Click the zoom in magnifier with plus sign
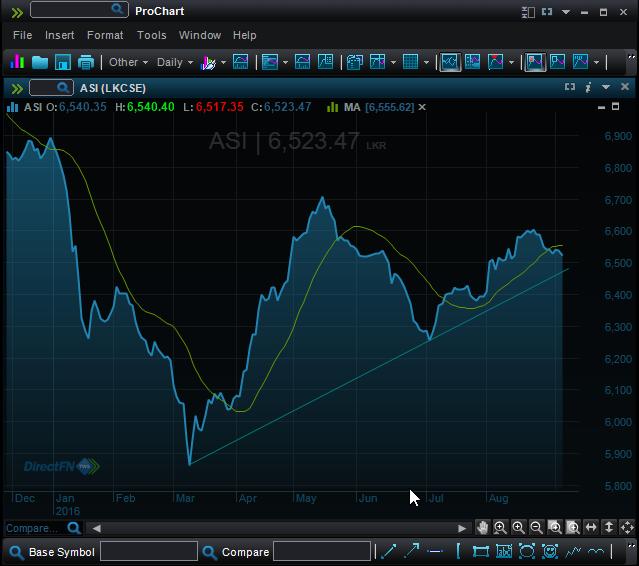The image size is (639, 566). tap(518, 528)
